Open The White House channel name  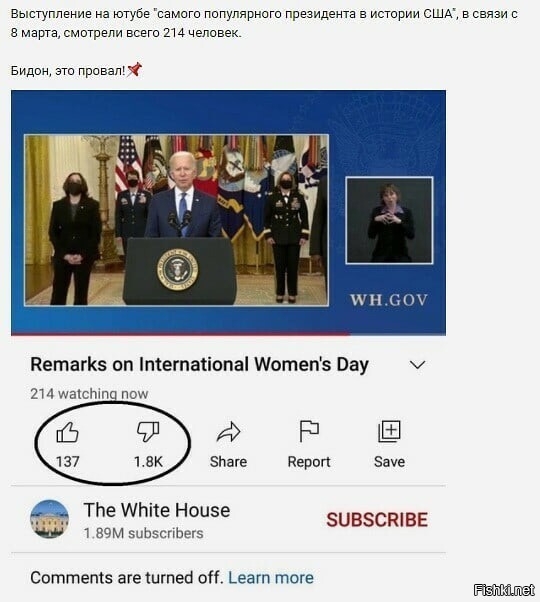pos(157,510)
